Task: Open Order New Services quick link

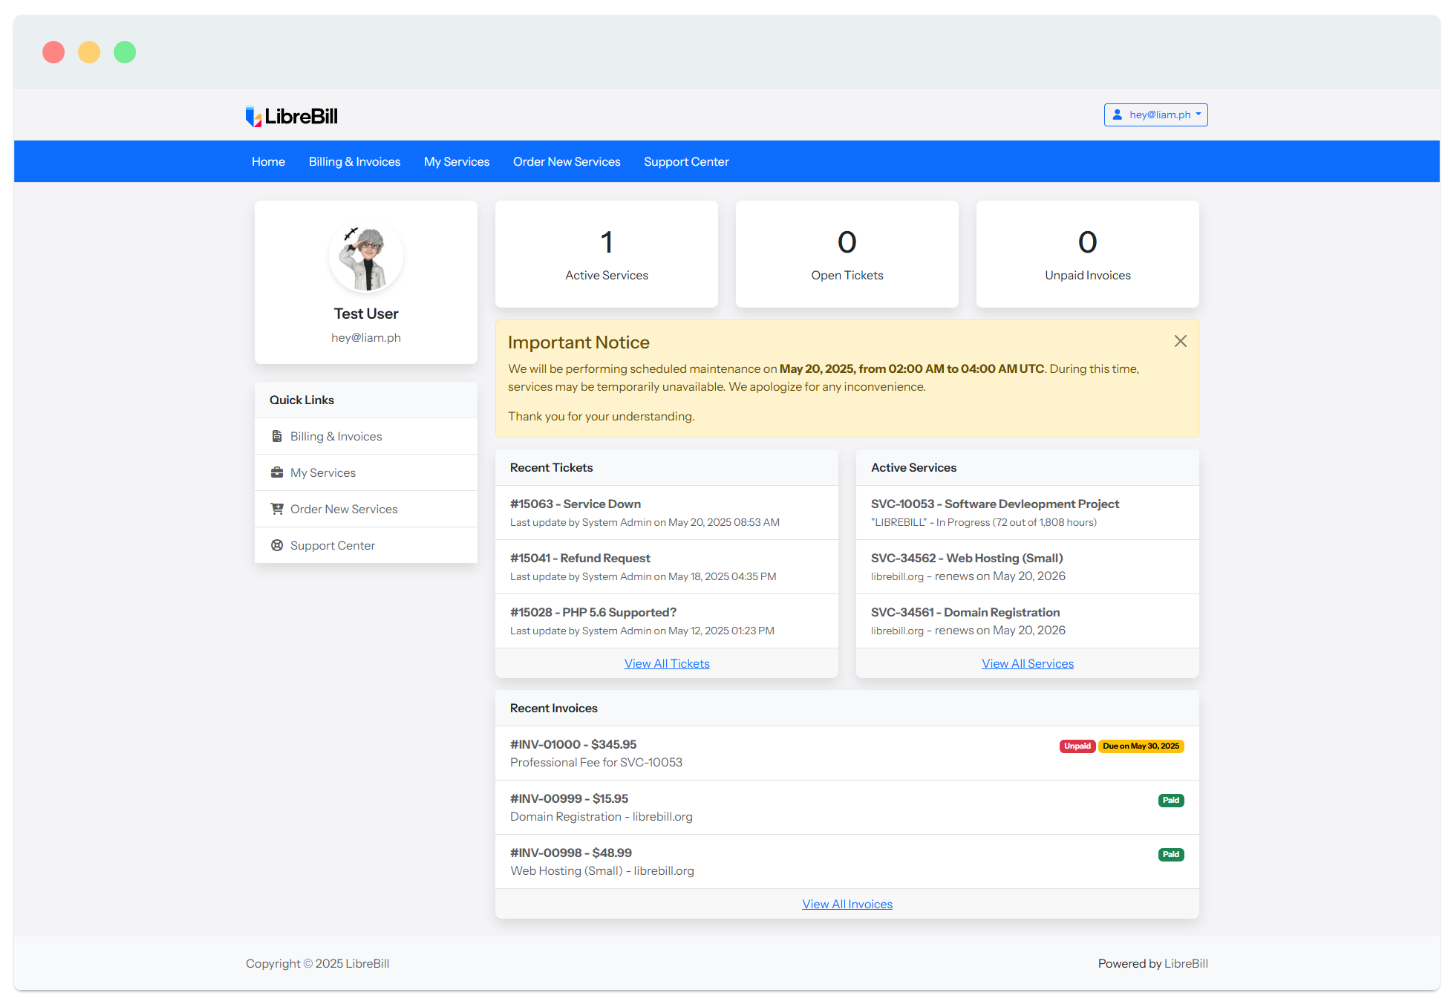Action: [x=366, y=509]
